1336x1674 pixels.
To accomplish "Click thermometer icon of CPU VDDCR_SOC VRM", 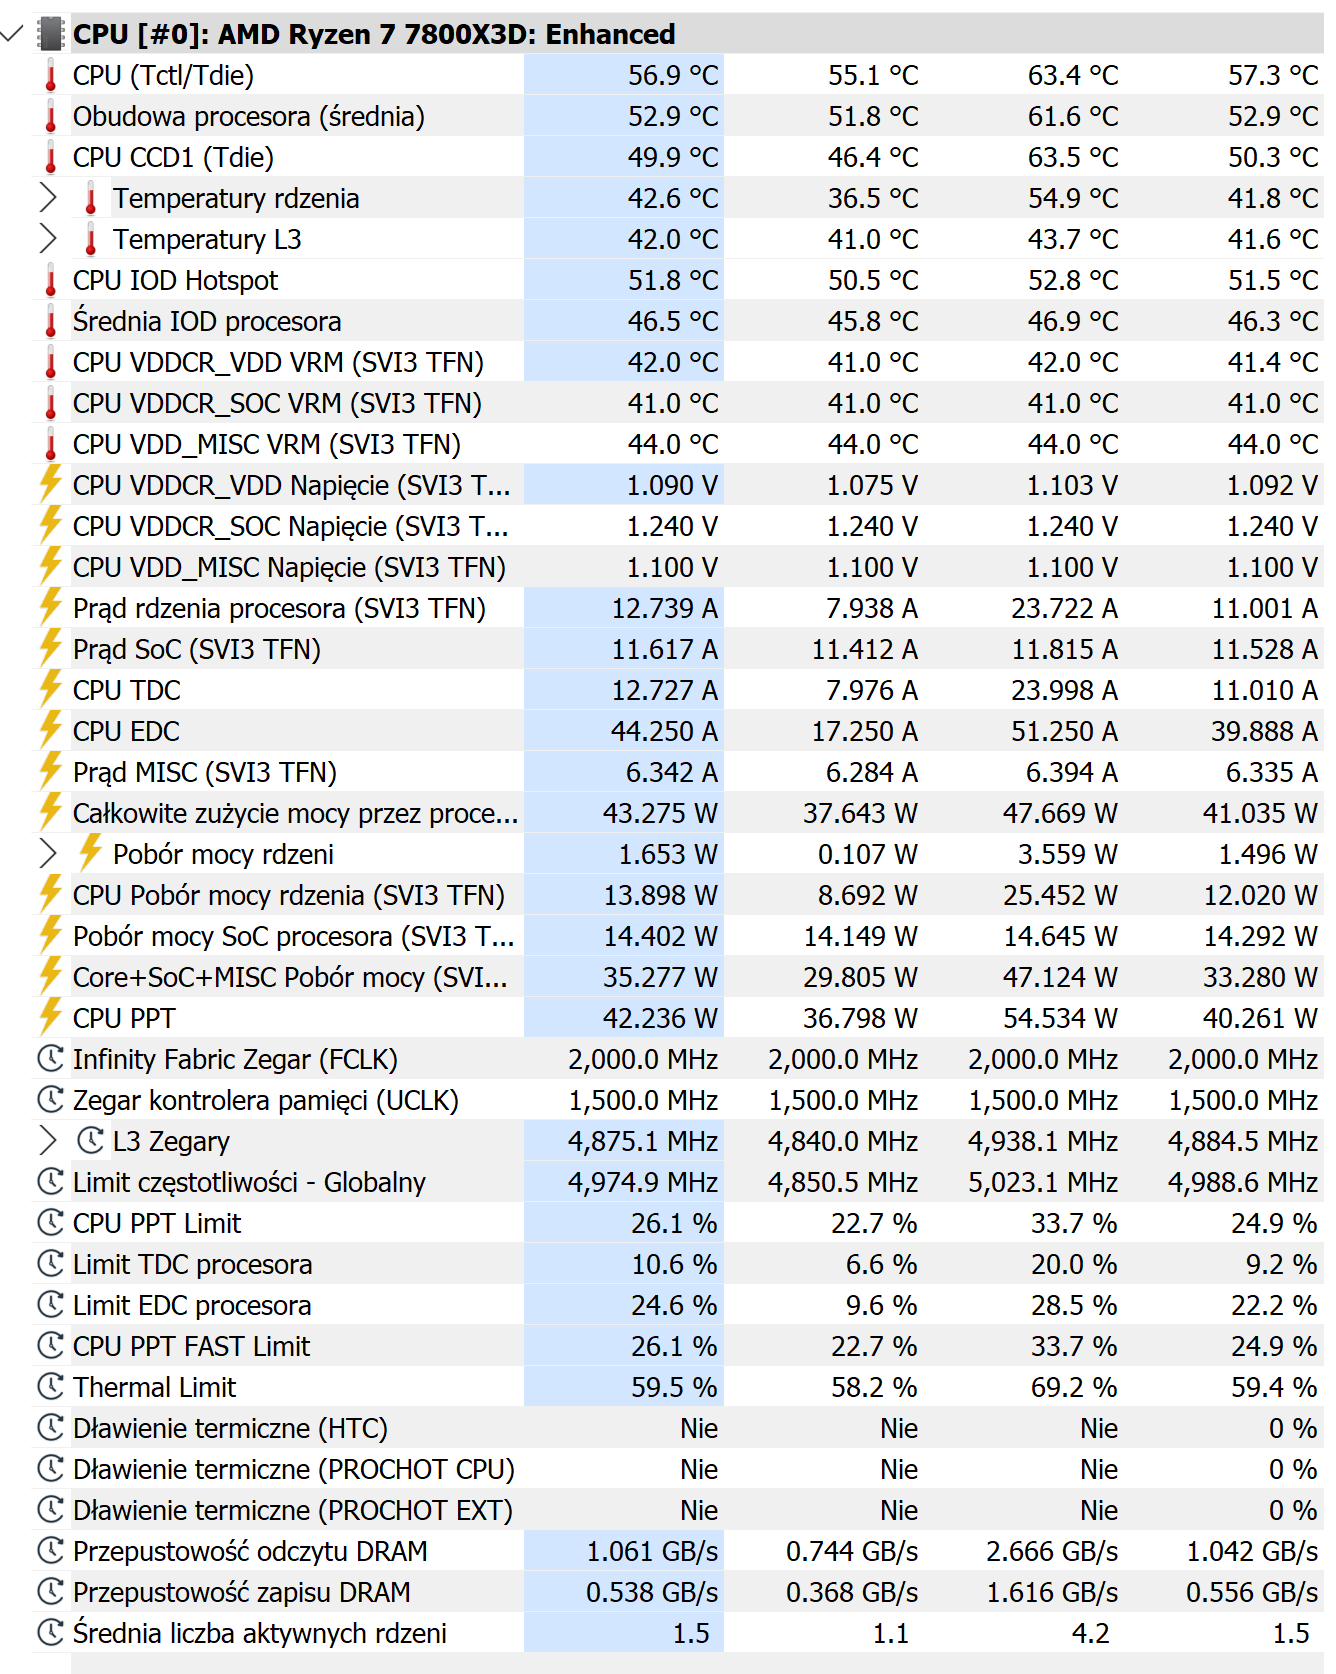I will tap(51, 403).
